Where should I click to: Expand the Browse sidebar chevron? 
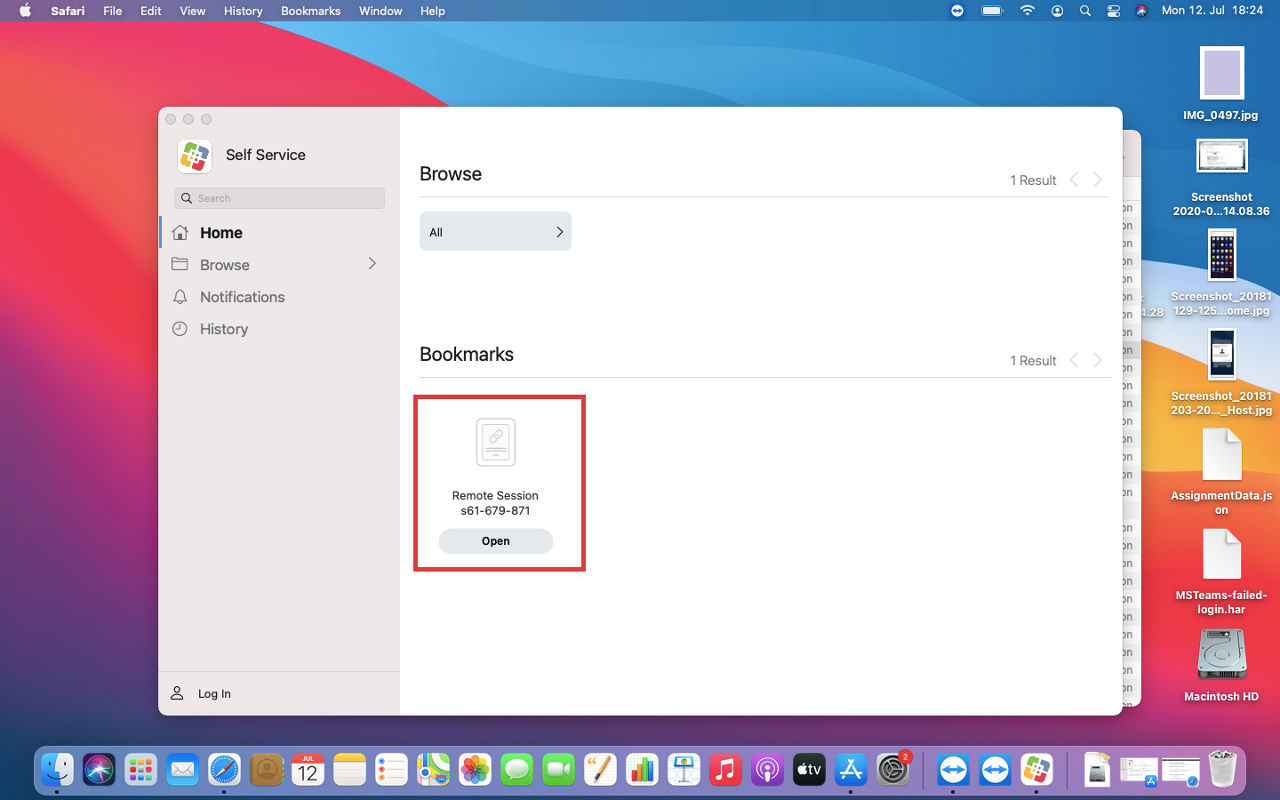tap(372, 264)
